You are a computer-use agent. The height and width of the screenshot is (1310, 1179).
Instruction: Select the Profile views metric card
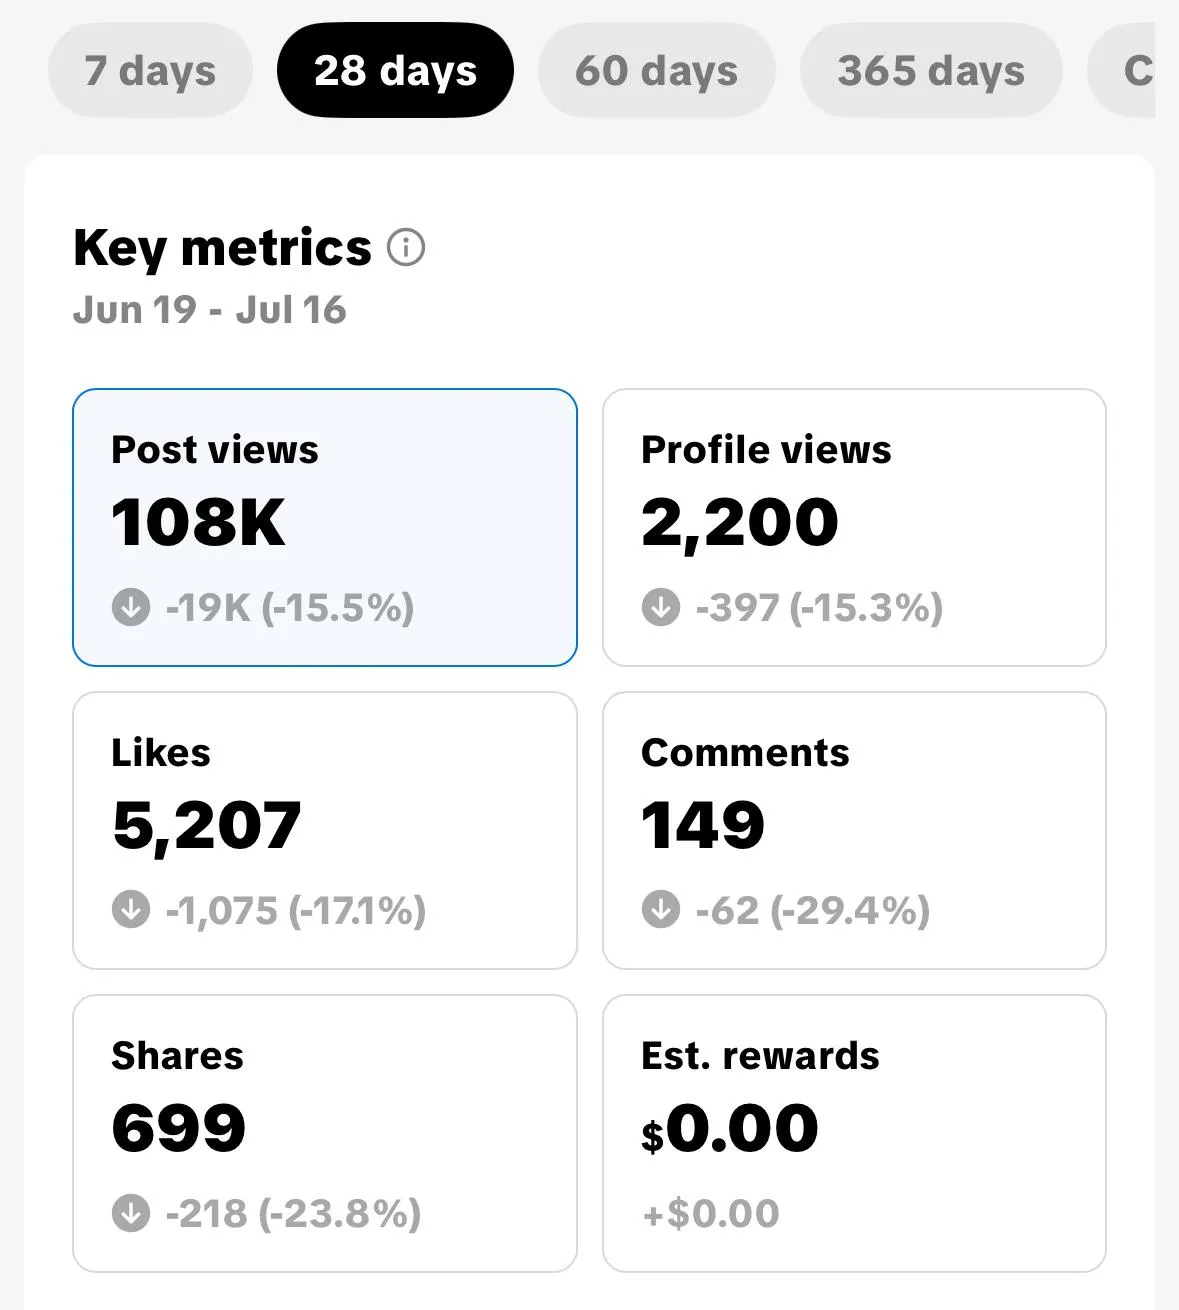coord(854,527)
